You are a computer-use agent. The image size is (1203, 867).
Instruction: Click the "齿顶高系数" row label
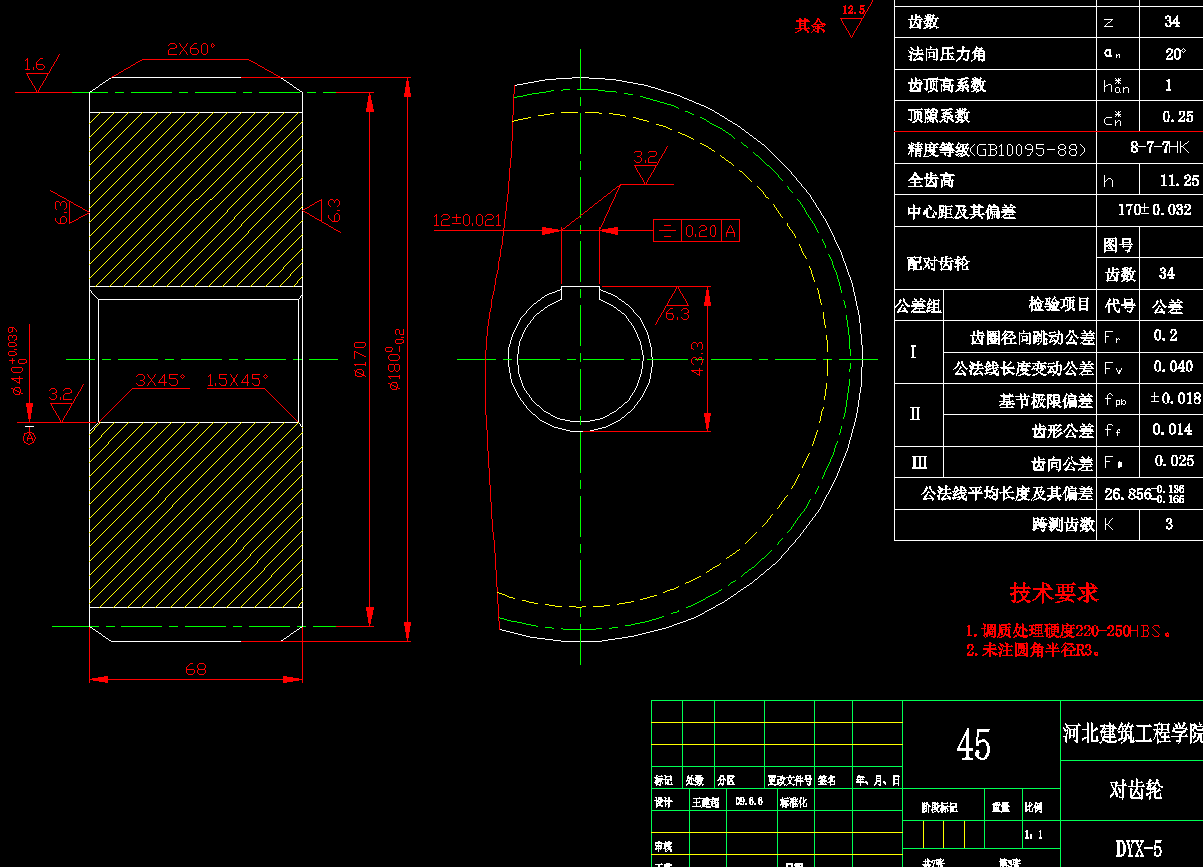click(x=946, y=85)
